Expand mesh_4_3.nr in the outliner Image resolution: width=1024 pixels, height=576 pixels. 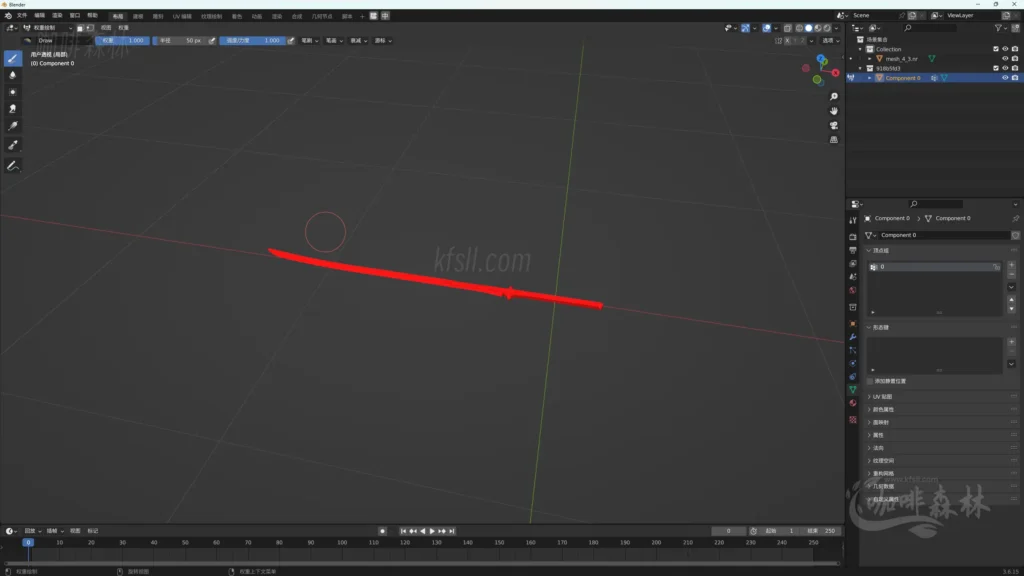coord(869,59)
